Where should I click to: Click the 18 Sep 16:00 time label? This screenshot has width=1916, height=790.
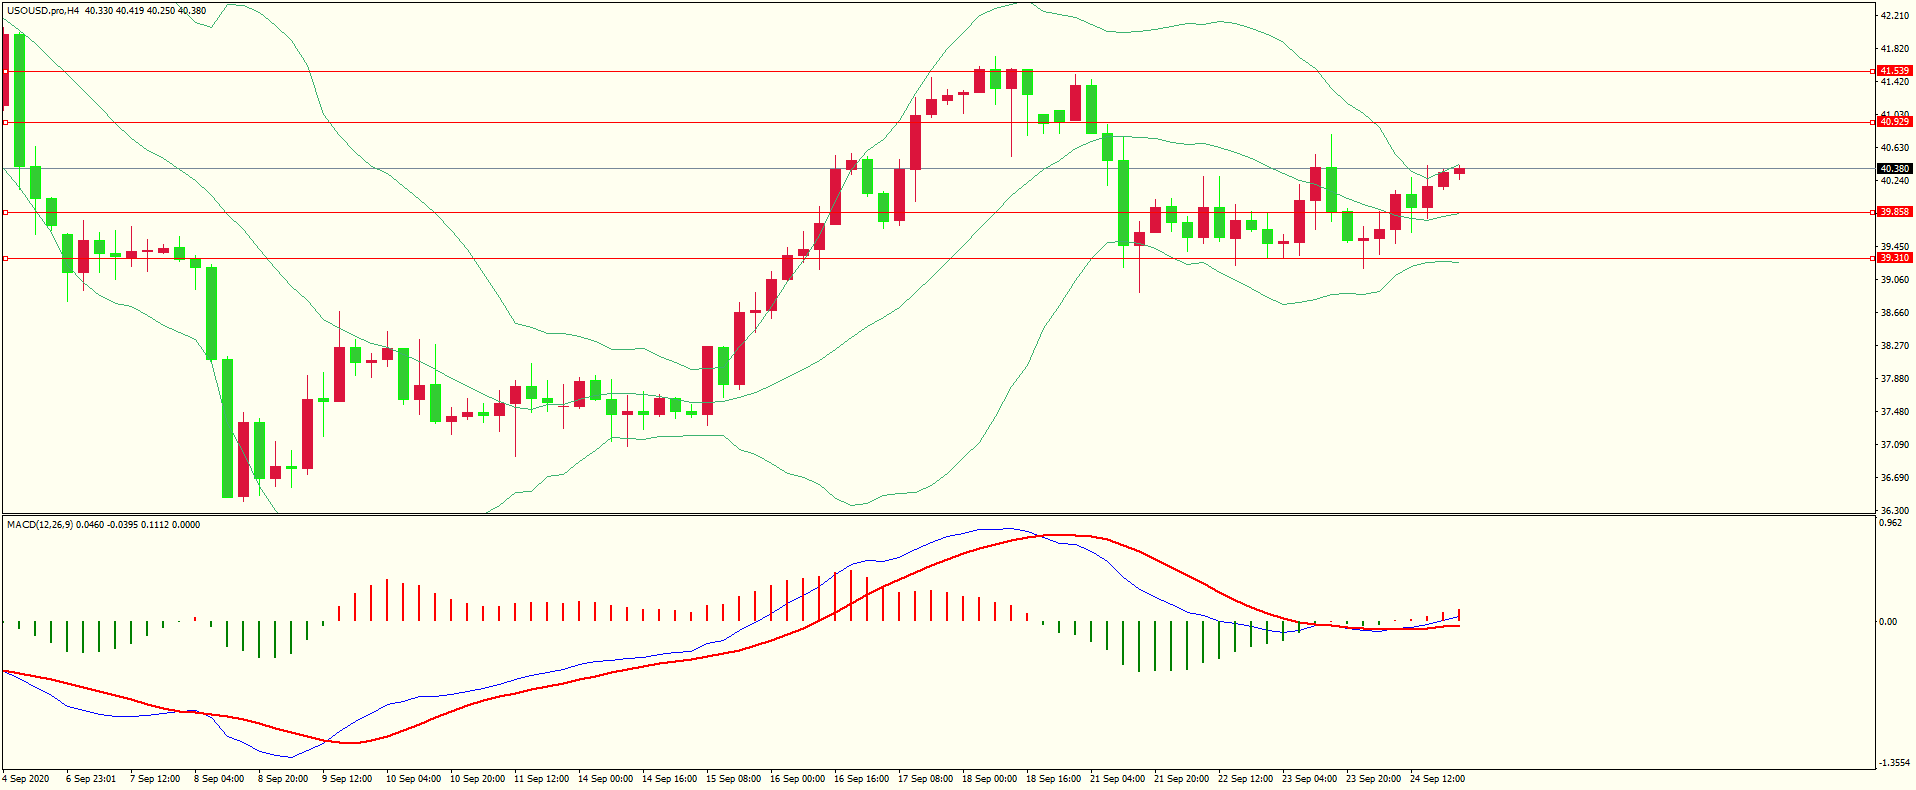(x=1053, y=779)
